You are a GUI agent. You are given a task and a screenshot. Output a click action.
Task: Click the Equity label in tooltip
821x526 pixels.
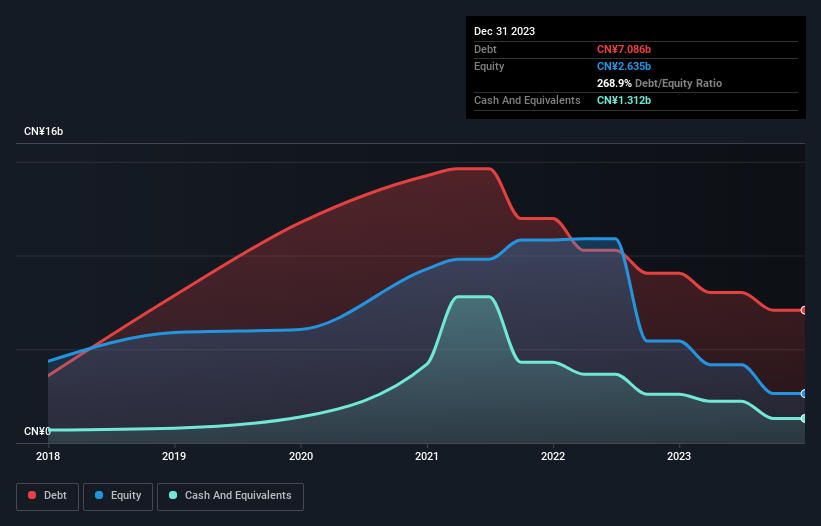point(489,66)
